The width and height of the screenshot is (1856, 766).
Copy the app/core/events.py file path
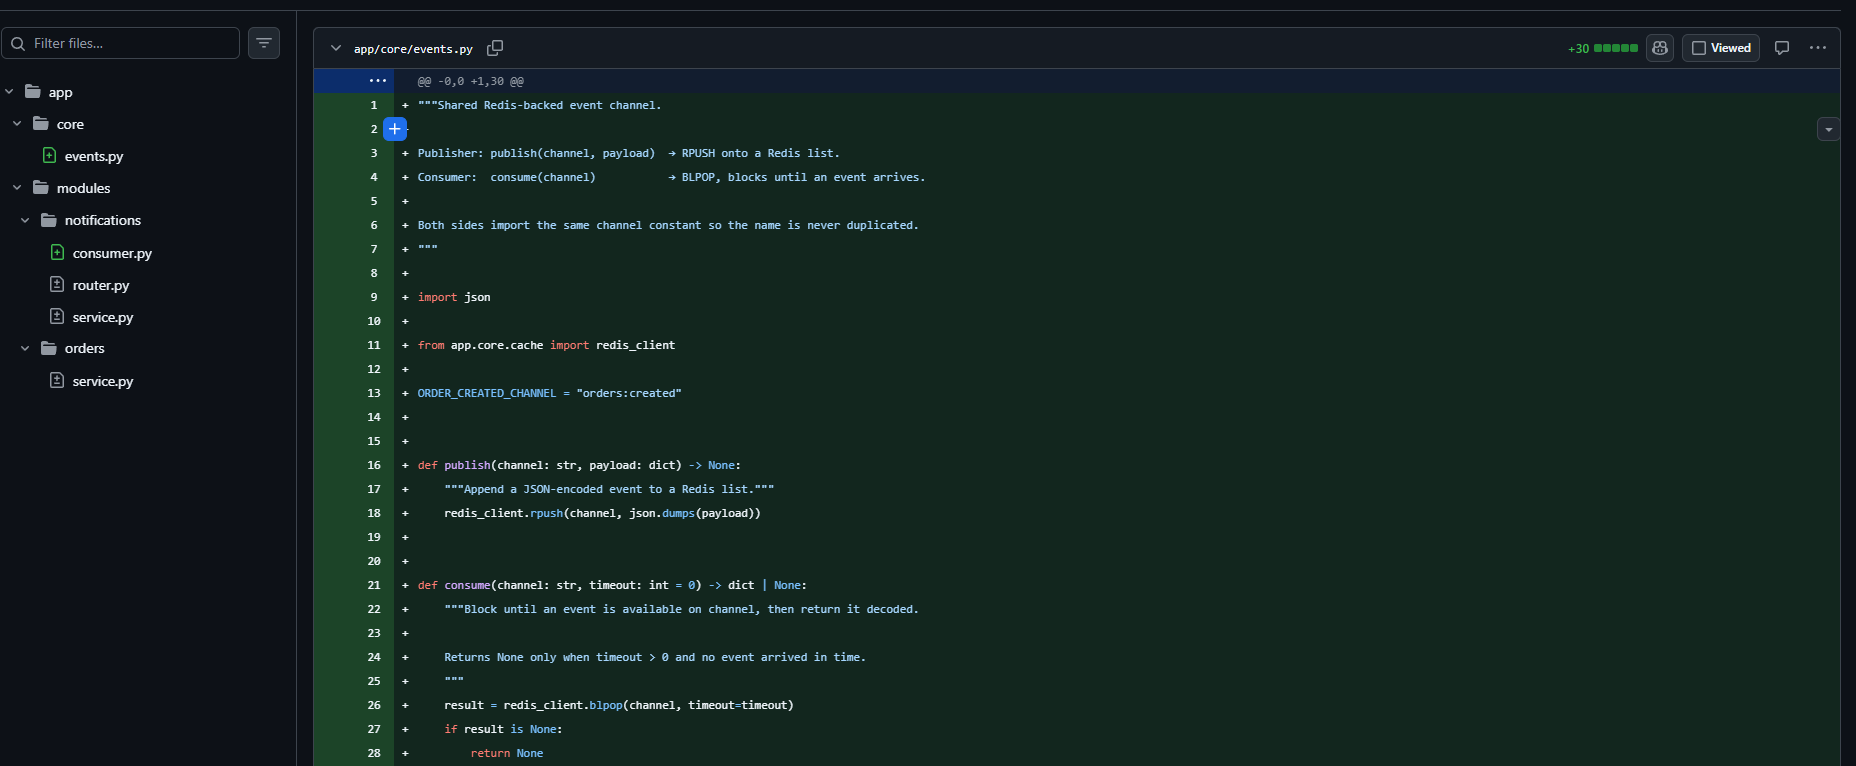click(x=495, y=48)
